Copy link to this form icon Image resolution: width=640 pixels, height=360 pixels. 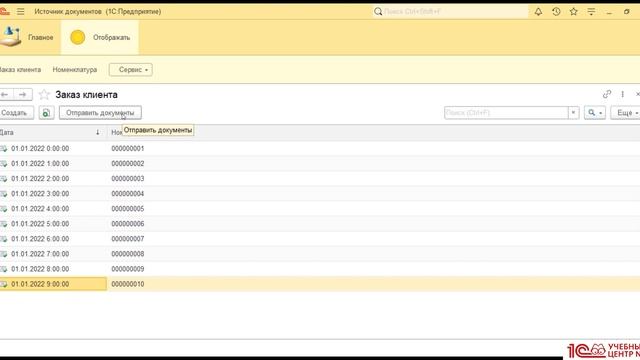click(x=607, y=94)
